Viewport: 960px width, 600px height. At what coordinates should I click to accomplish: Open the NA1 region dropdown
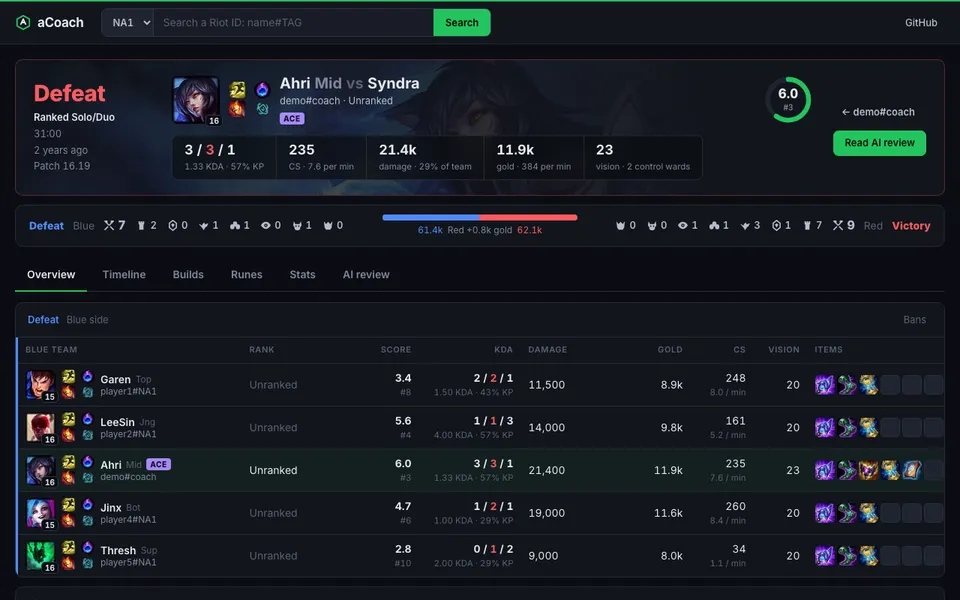pyautogui.click(x=128, y=23)
